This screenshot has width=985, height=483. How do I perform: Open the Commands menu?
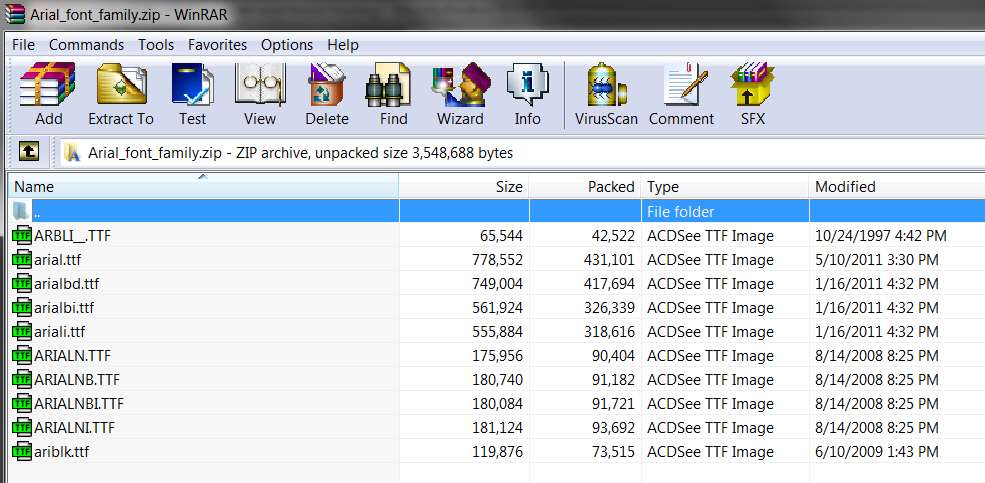86,45
